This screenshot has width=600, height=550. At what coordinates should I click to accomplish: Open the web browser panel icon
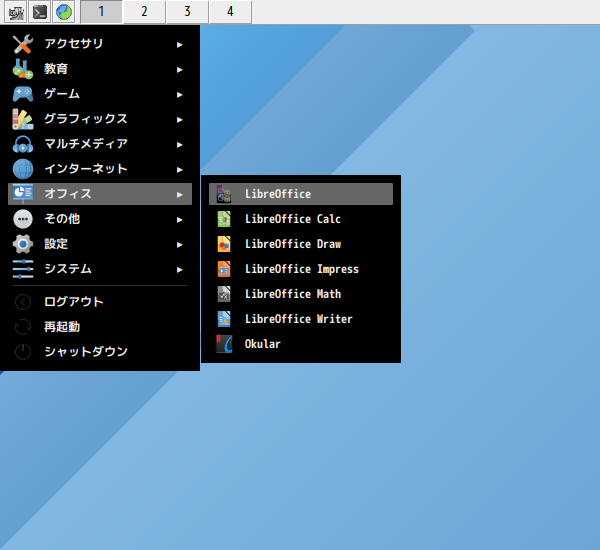(64, 12)
